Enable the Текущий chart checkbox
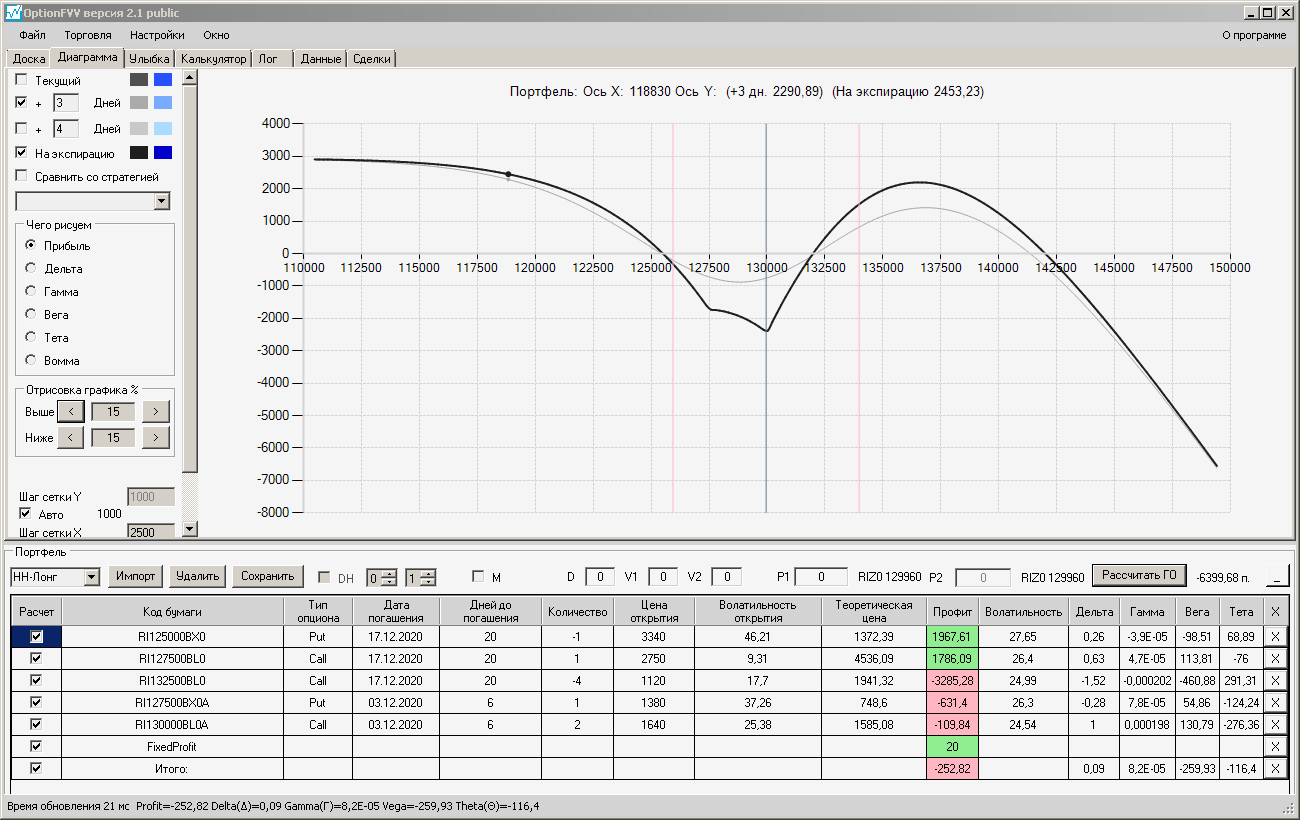This screenshot has width=1300, height=820. [x=22, y=80]
